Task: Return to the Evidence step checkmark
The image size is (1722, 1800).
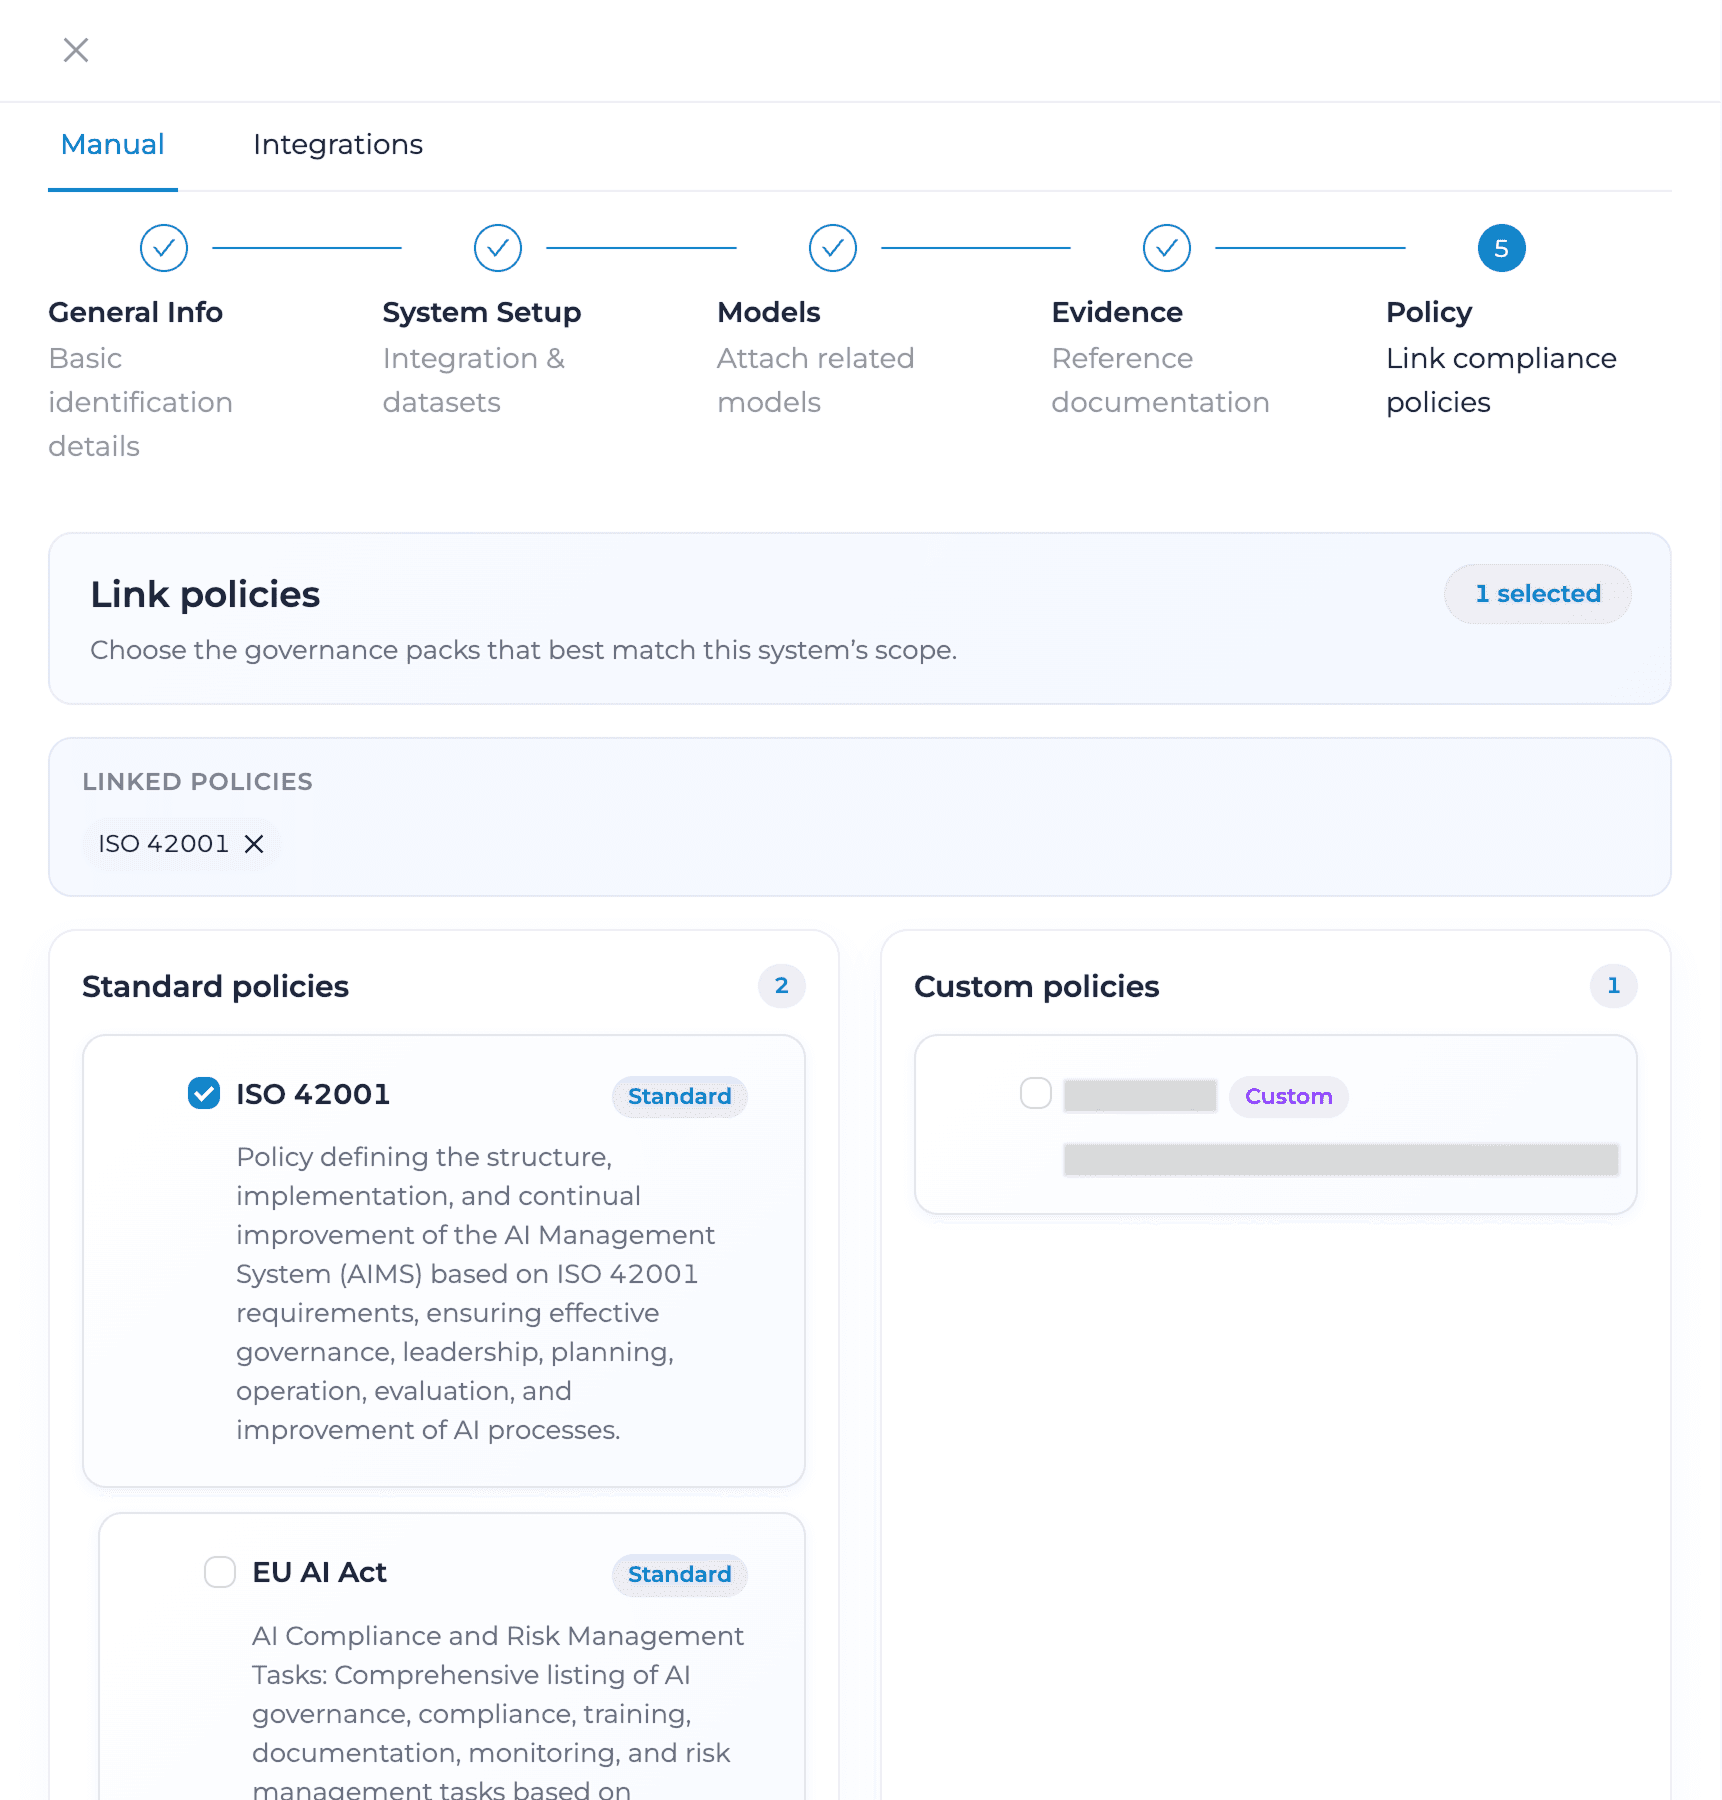Action: point(1167,248)
